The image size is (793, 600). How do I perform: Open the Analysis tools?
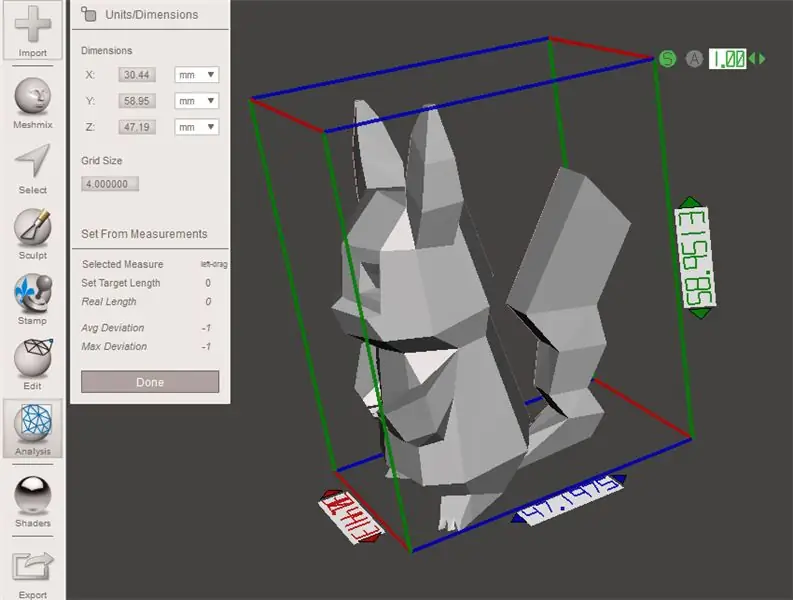33,428
